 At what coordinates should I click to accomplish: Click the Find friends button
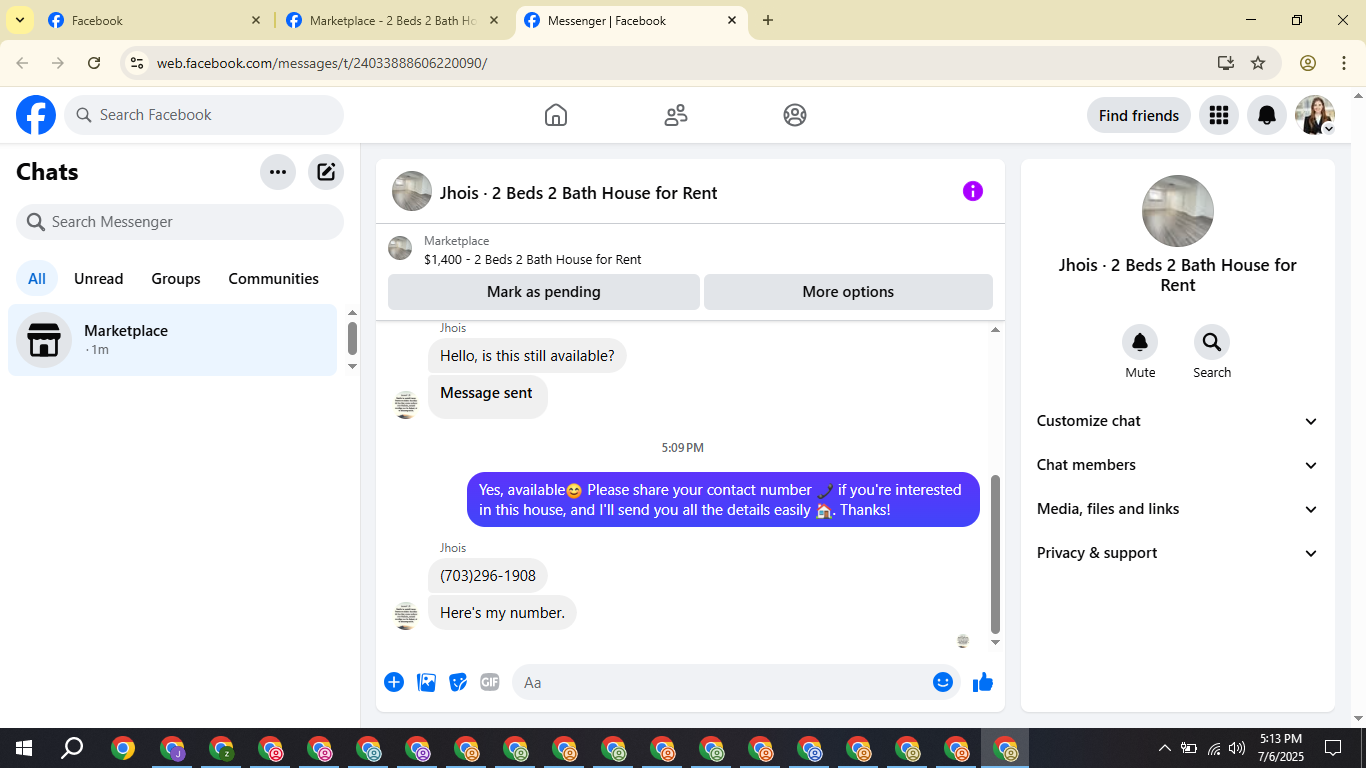point(1139,115)
